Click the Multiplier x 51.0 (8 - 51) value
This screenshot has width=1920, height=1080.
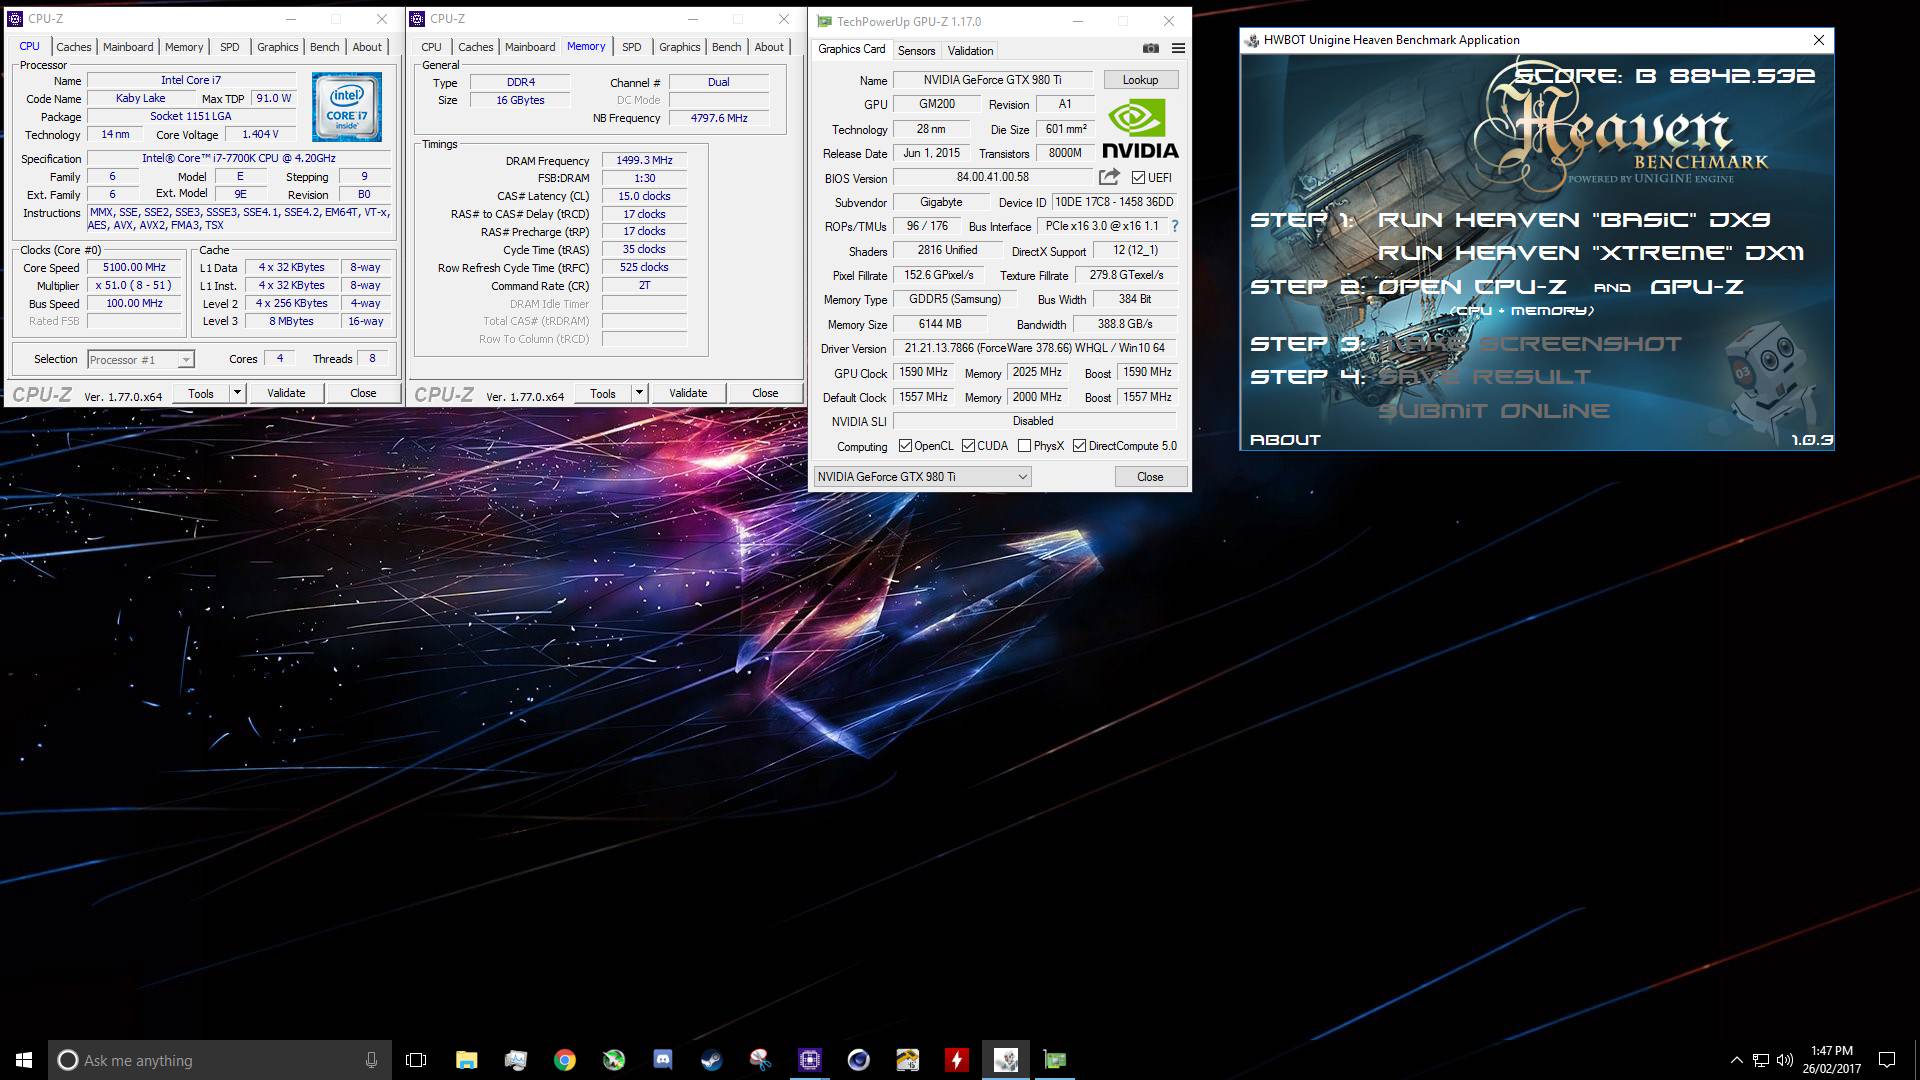[135, 285]
